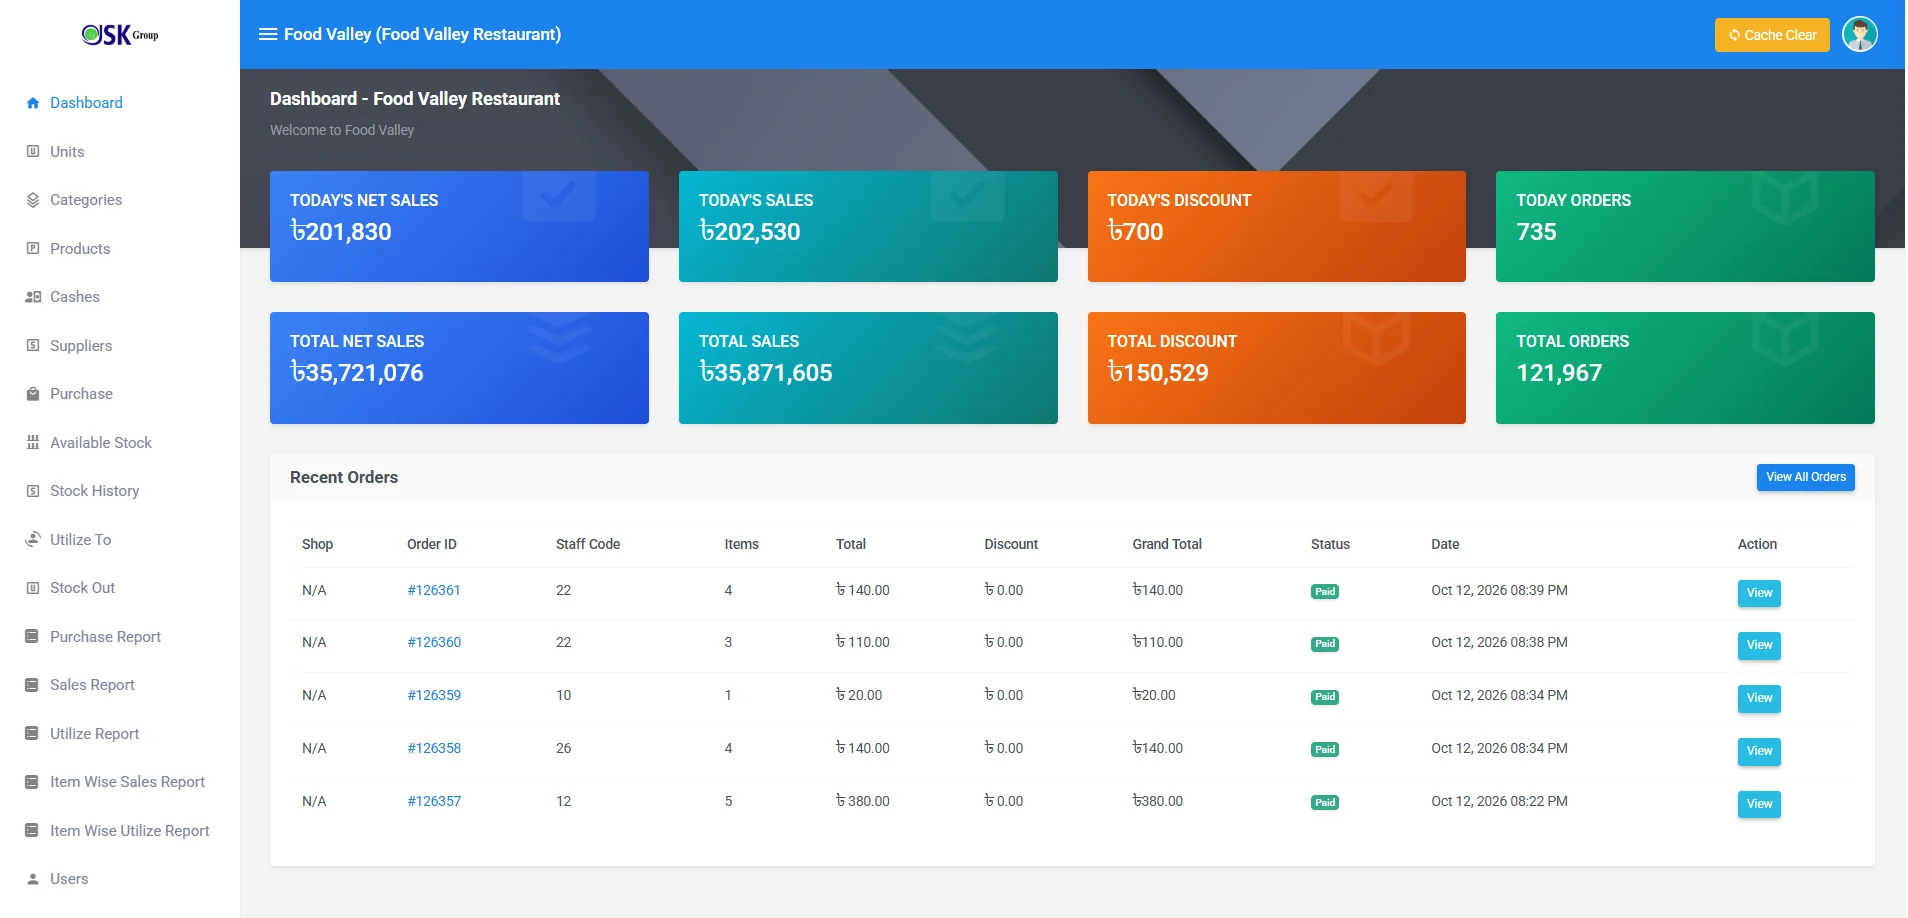The image size is (1908, 918).
Task: Click the Users person icon
Action: (33, 879)
